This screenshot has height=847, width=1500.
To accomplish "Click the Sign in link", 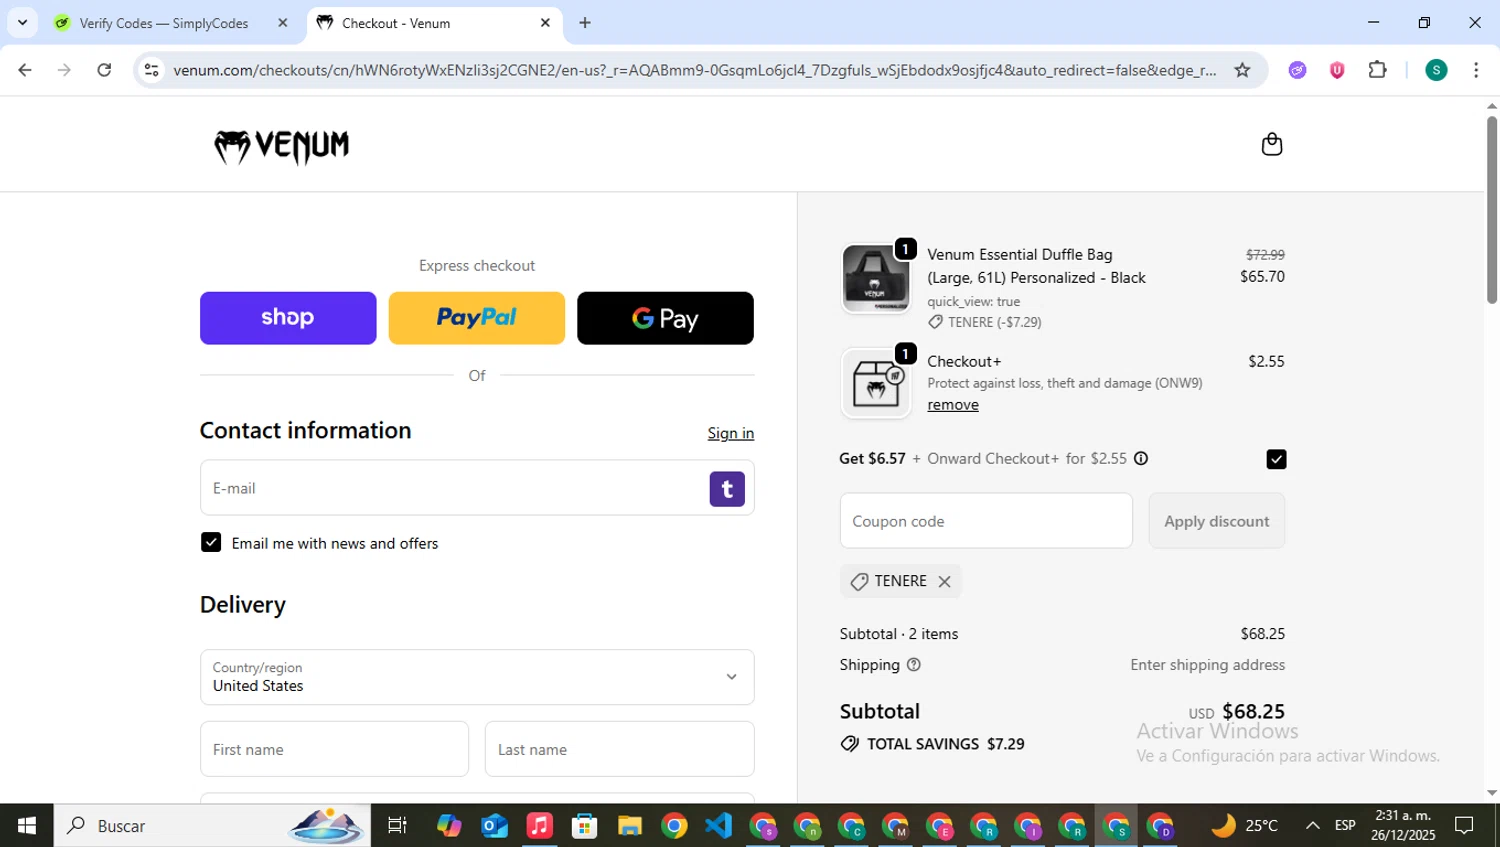I will tap(730, 433).
